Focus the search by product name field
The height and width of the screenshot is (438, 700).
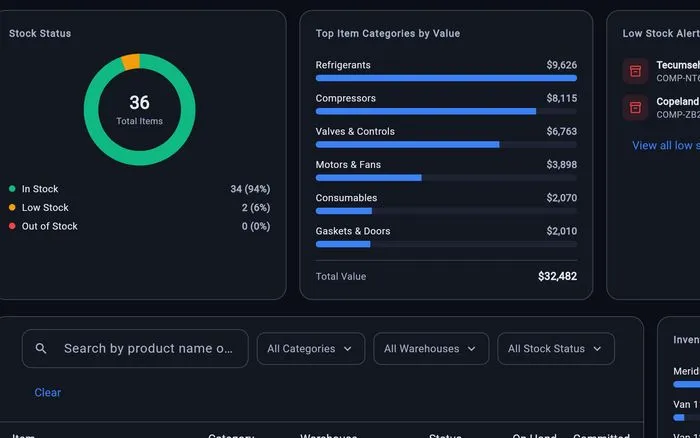tap(135, 349)
